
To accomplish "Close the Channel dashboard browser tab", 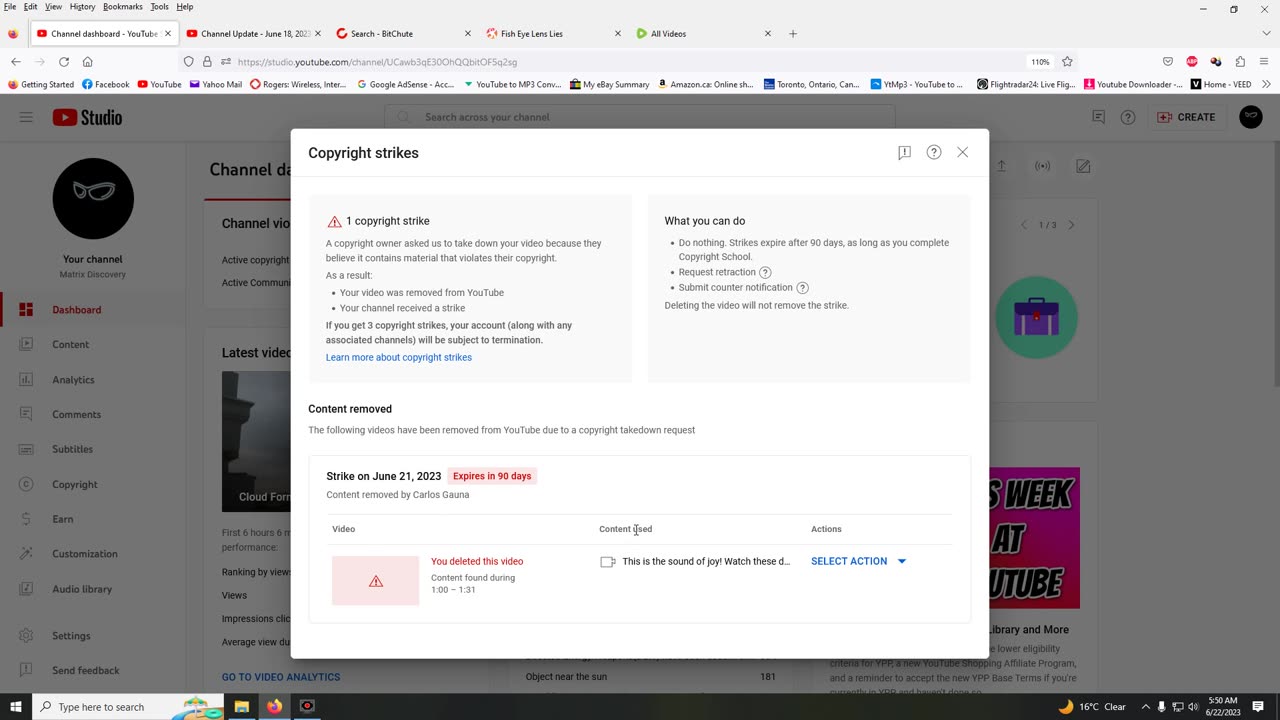I will point(167,34).
